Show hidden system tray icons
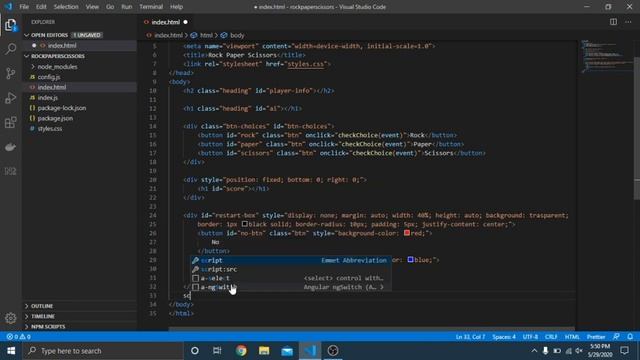 534,351
